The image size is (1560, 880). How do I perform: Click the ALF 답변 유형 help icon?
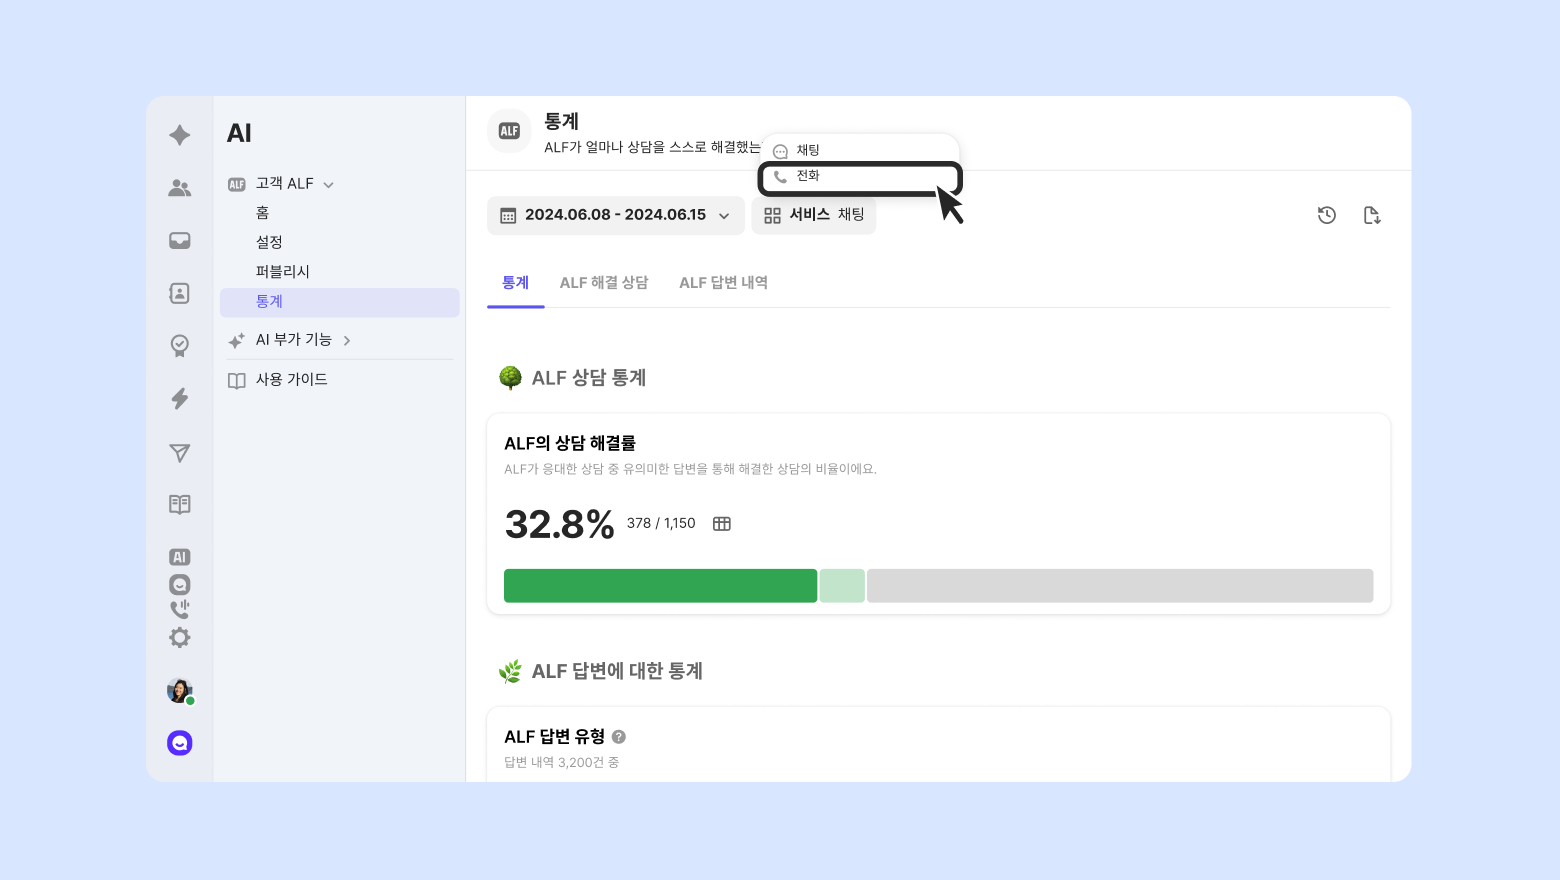619,737
